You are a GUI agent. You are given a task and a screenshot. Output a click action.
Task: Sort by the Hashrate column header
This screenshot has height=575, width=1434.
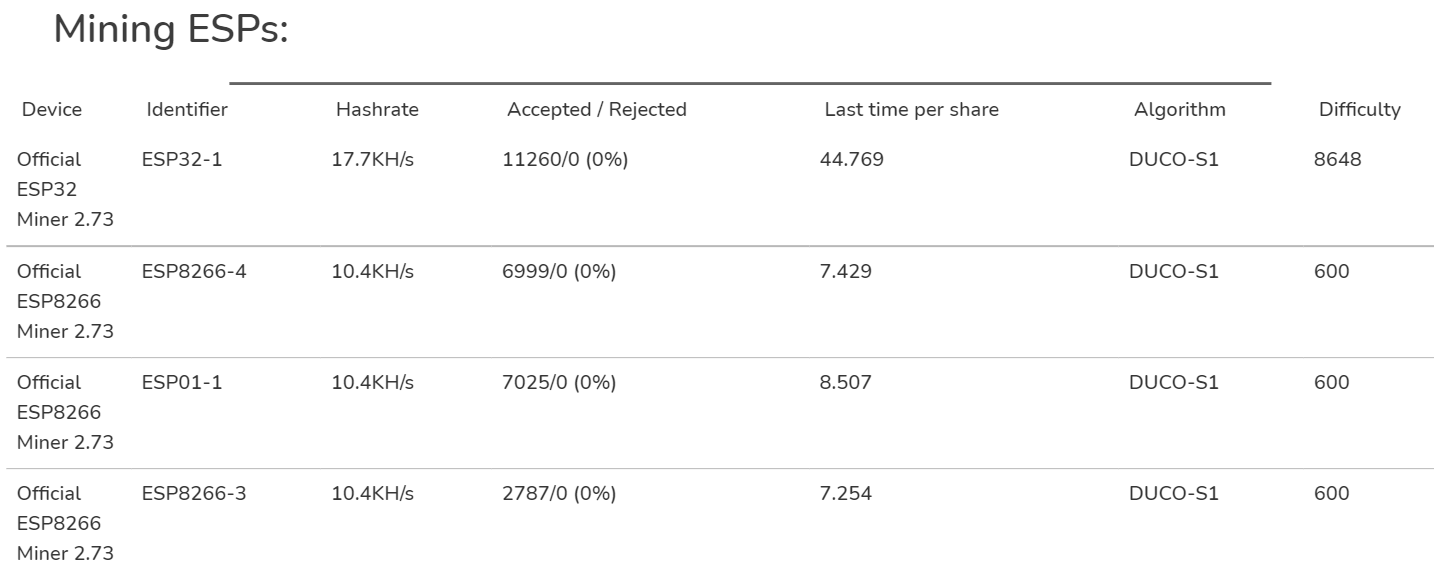[x=377, y=110]
